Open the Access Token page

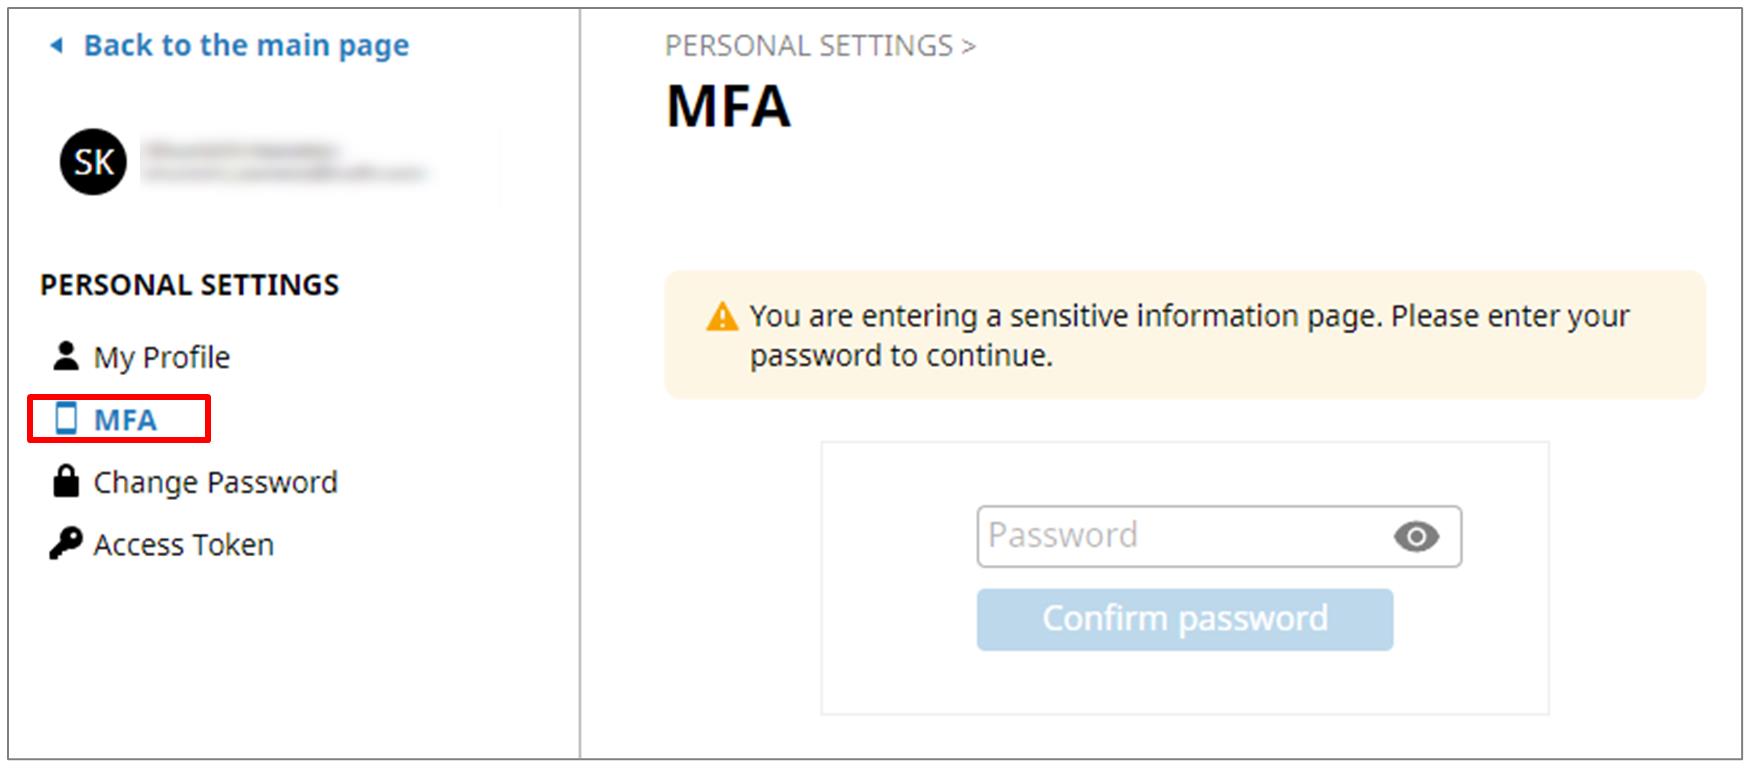pyautogui.click(x=184, y=545)
